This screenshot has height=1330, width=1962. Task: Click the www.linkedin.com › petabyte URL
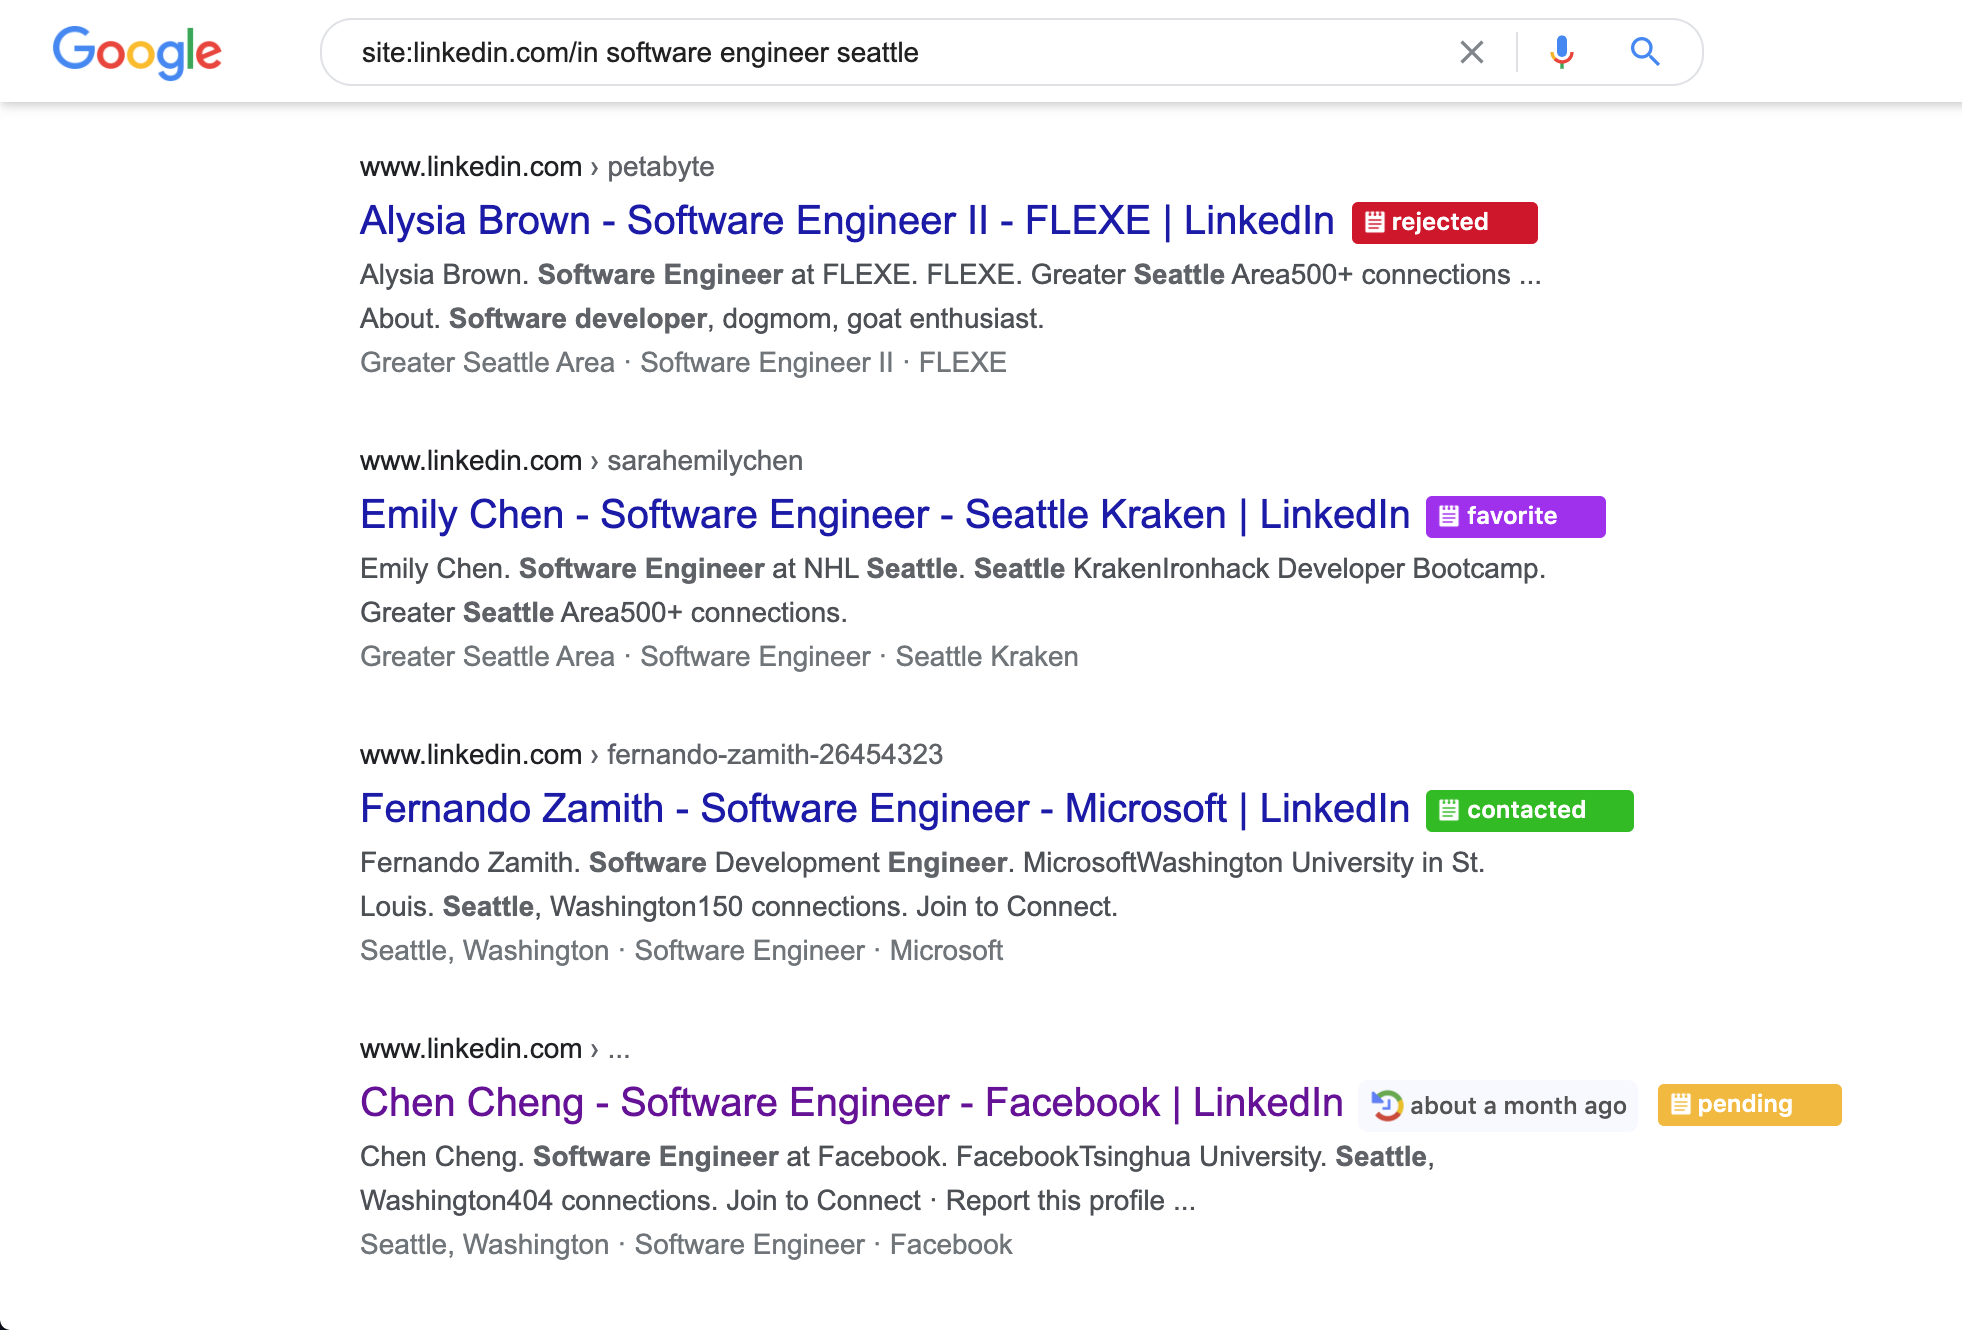coord(537,166)
